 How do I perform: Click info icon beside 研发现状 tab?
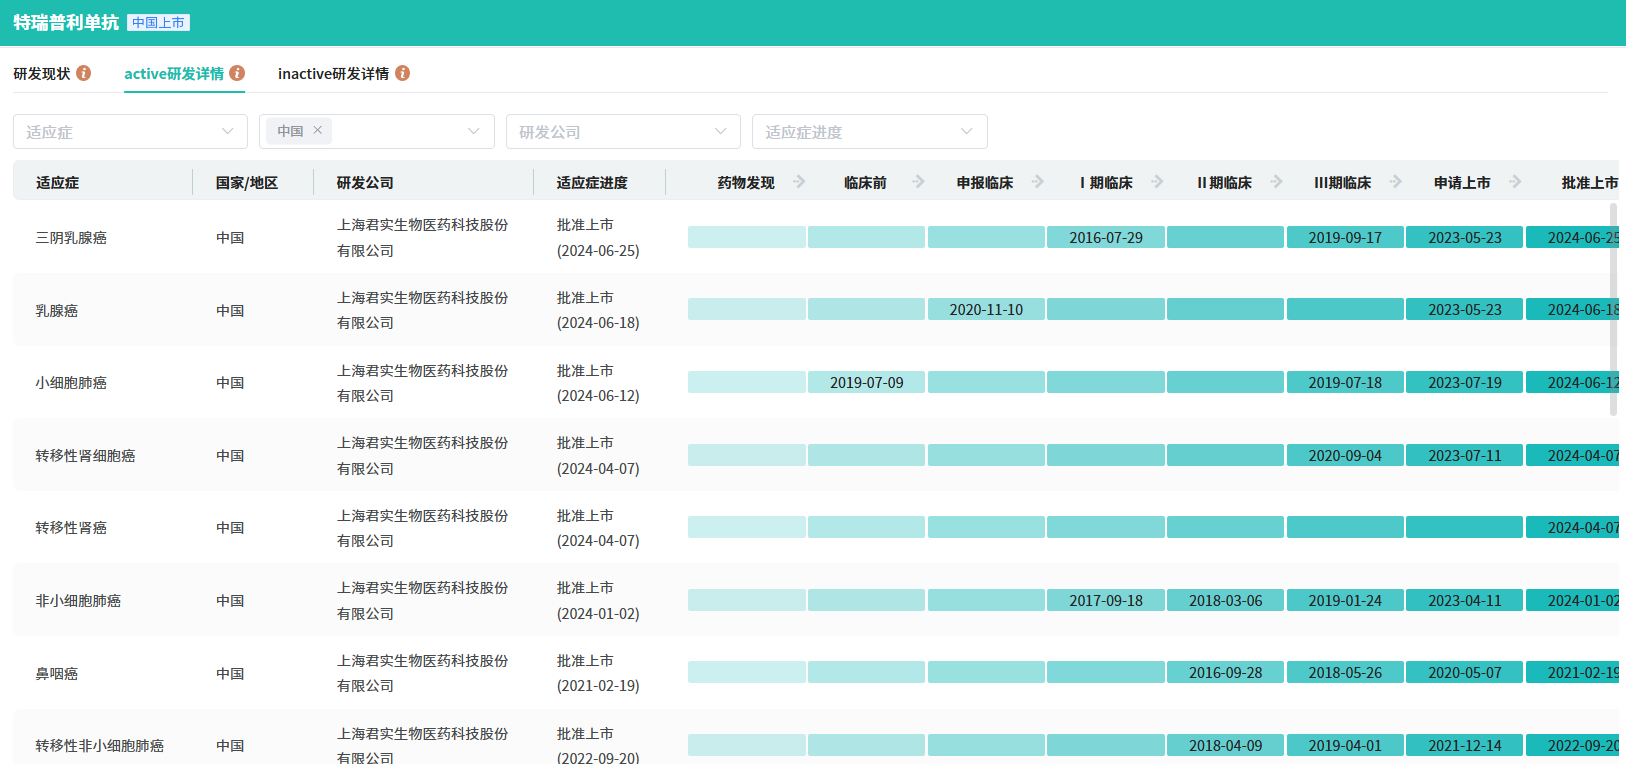click(x=84, y=73)
